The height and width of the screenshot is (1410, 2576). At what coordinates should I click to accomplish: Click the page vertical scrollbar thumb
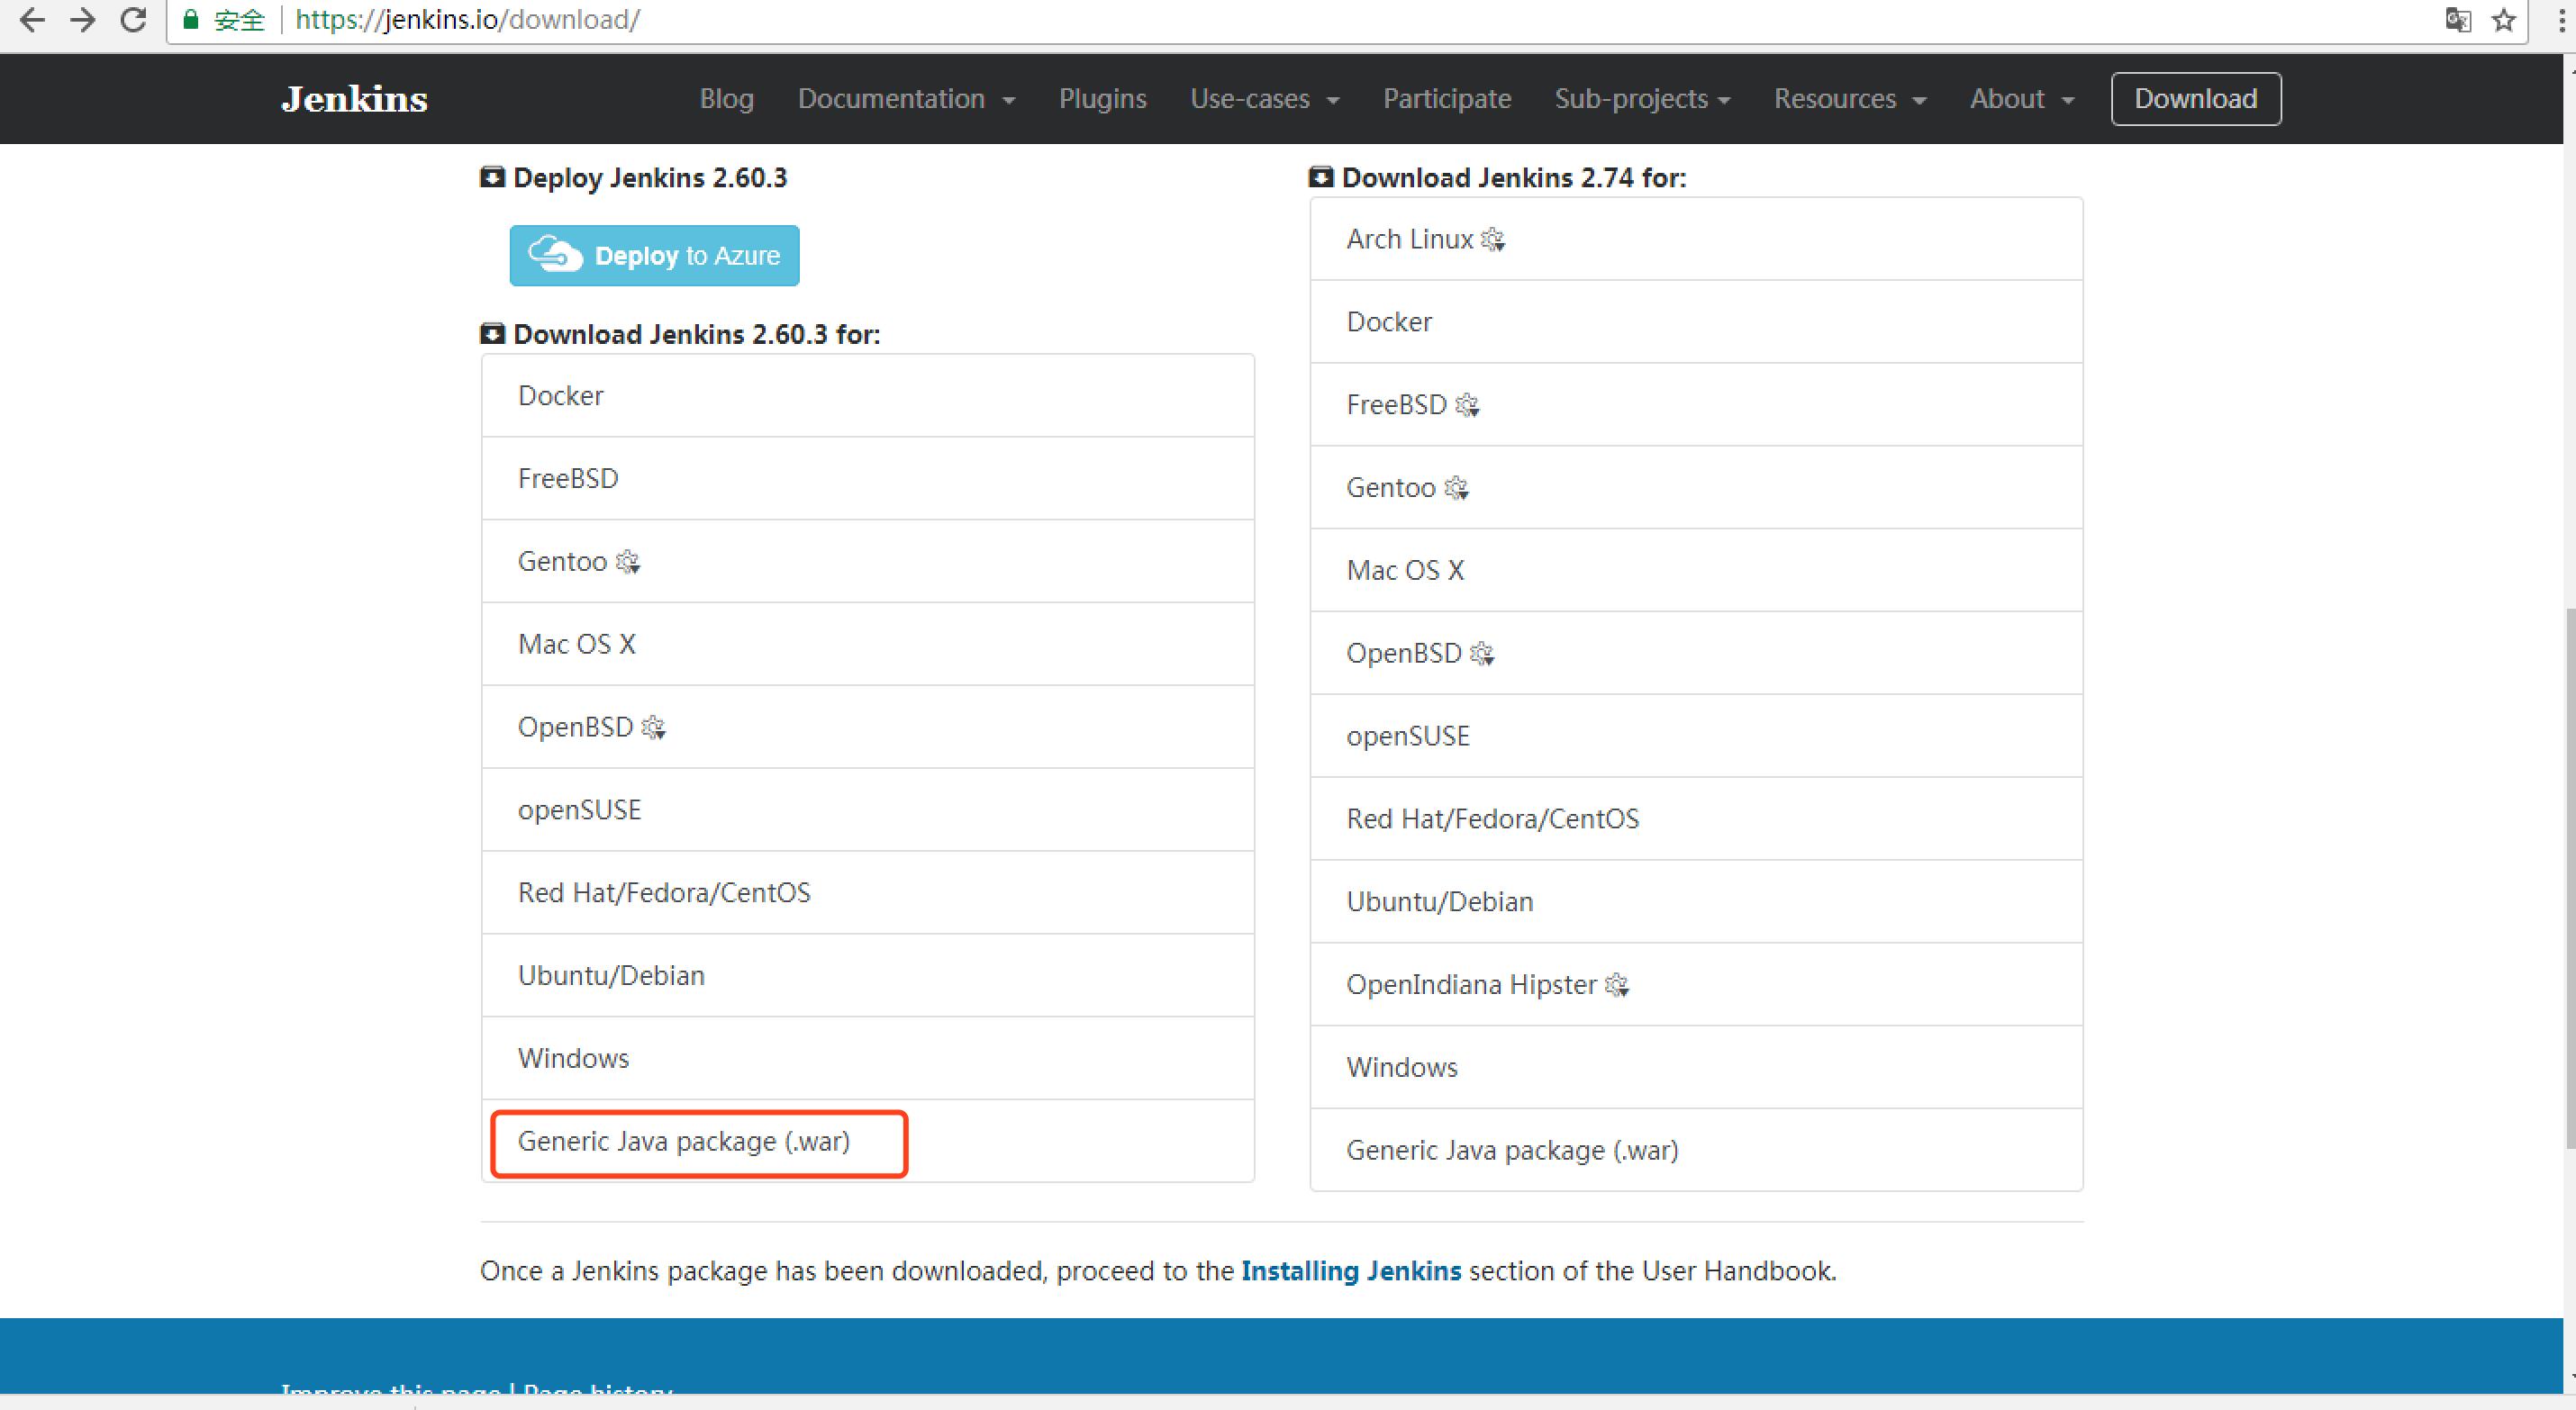pyautogui.click(x=2569, y=877)
